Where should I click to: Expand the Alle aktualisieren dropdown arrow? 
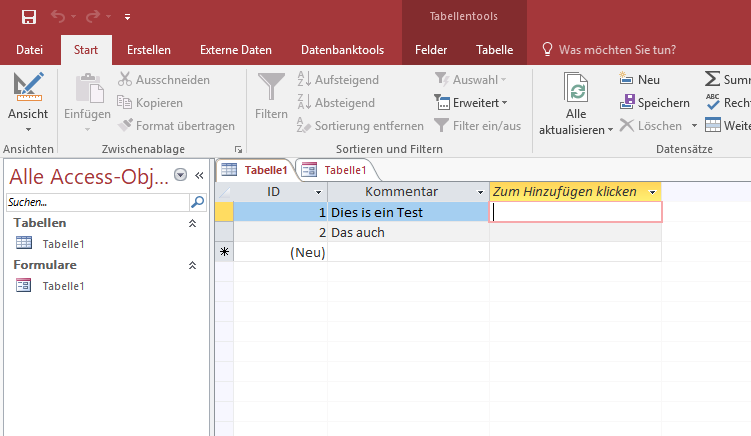[610, 130]
